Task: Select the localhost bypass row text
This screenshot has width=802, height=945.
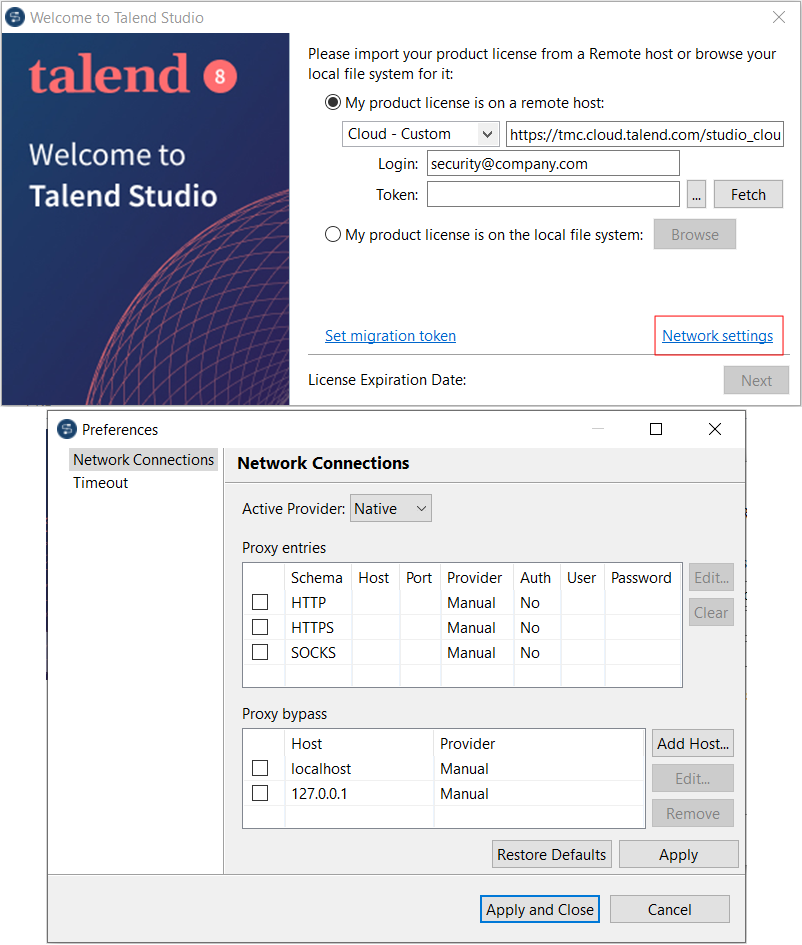Action: 321,768
